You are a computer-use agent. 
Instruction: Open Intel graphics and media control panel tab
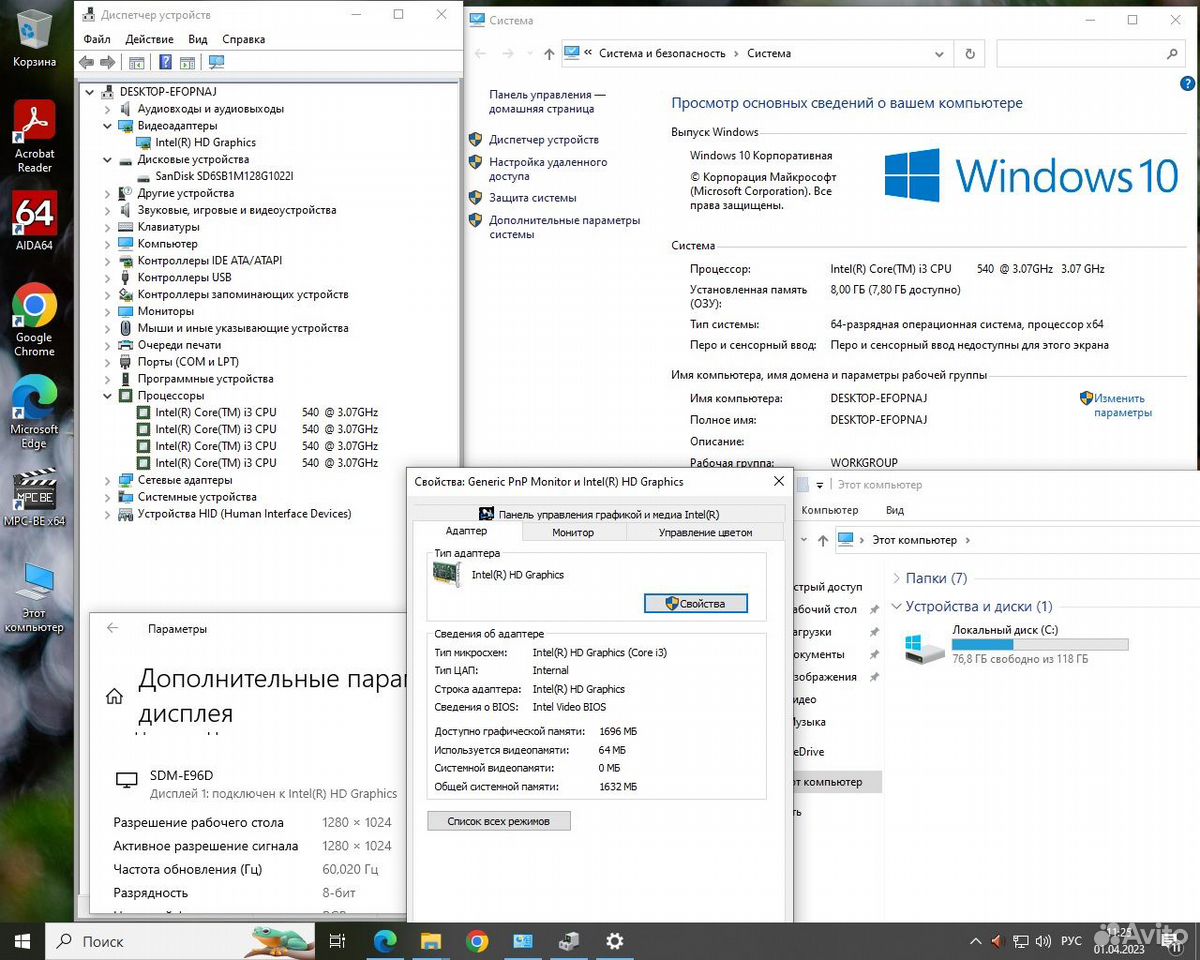[x=599, y=514]
